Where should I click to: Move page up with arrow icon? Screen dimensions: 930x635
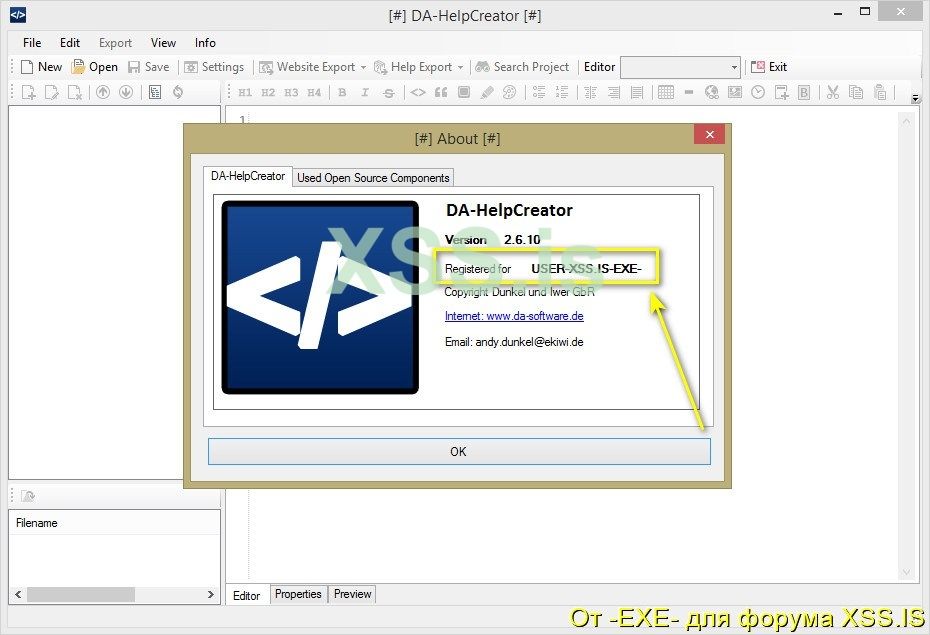103,92
